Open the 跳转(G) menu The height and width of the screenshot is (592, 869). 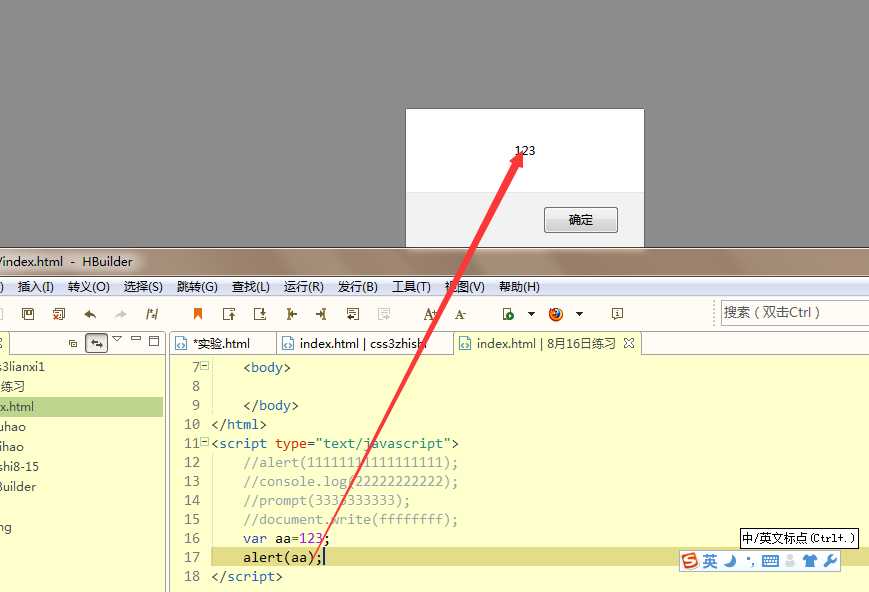197,287
